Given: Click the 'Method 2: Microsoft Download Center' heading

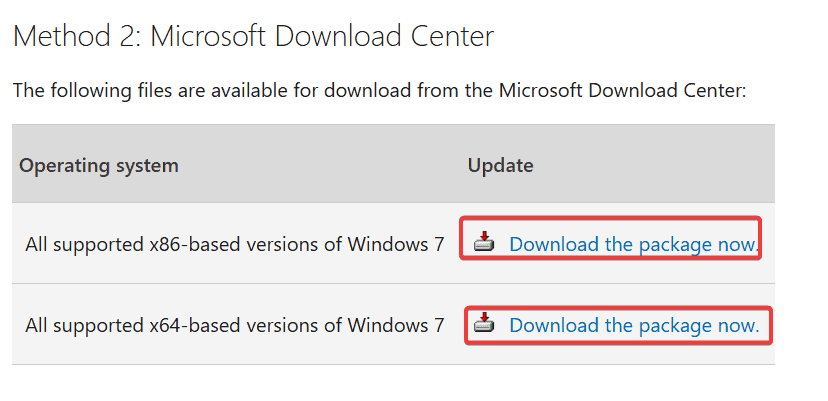Looking at the screenshot, I should (x=253, y=37).
